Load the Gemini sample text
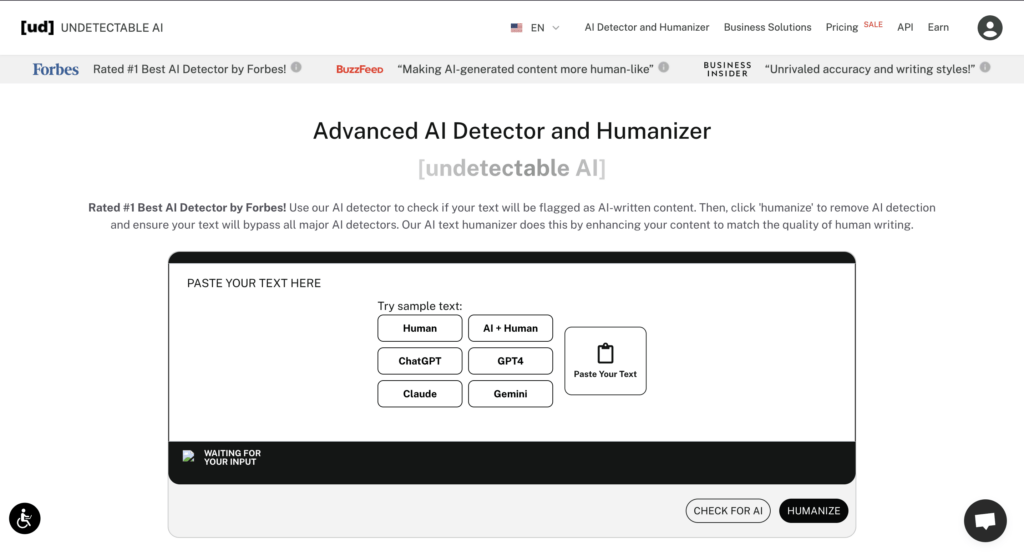Screen dimensions: 1024x555 tap(510, 394)
